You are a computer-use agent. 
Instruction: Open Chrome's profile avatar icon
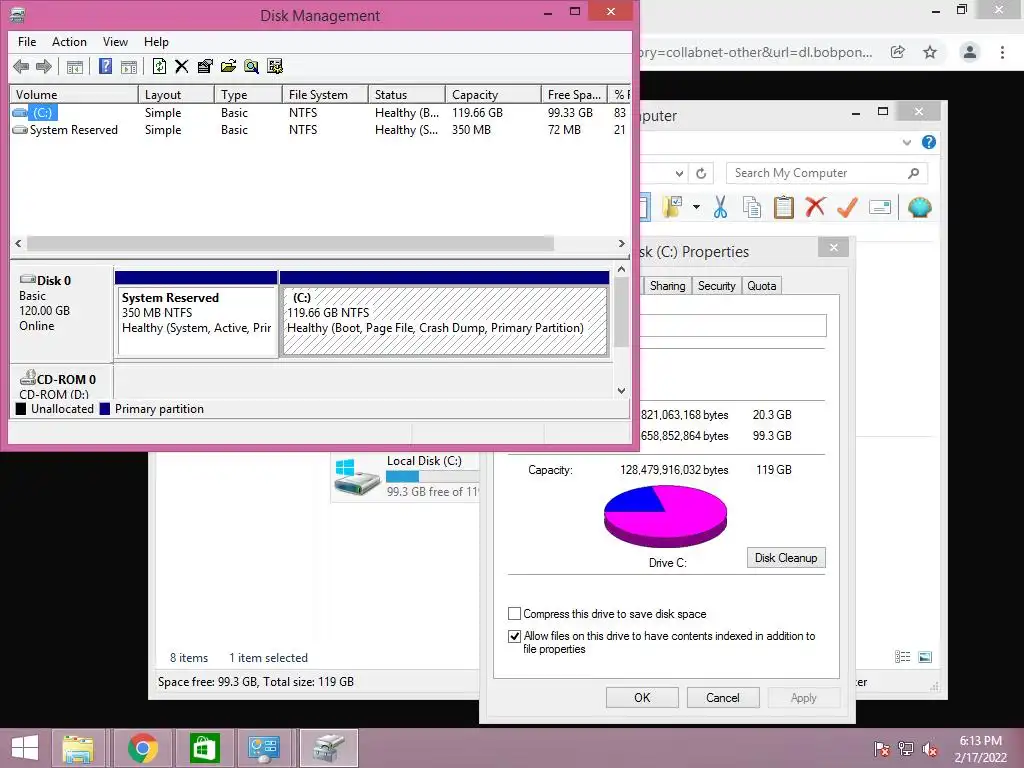click(x=970, y=52)
